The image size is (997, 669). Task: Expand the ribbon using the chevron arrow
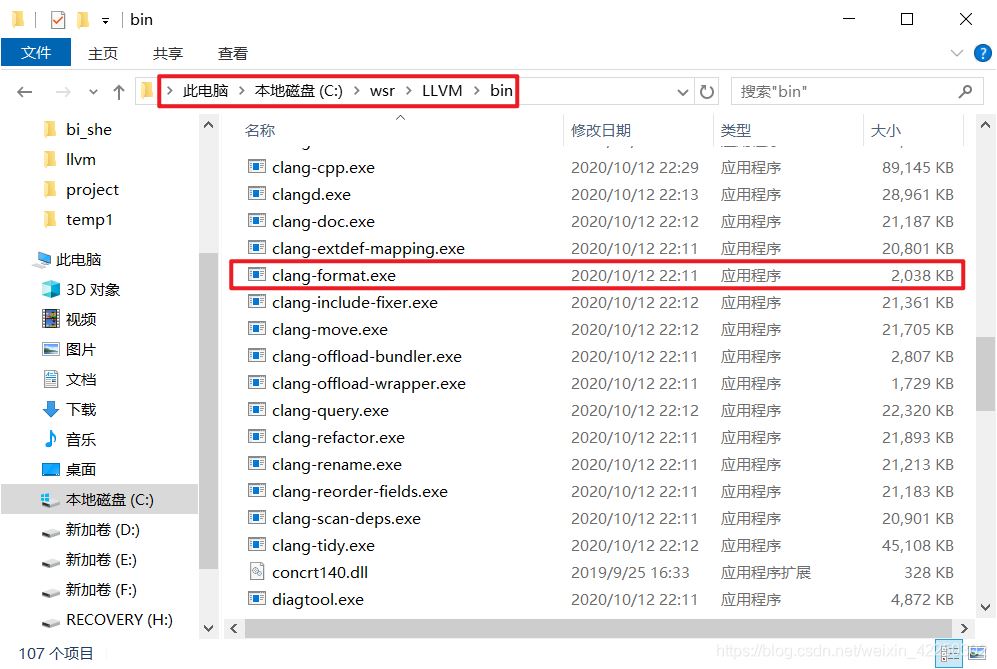[x=958, y=53]
